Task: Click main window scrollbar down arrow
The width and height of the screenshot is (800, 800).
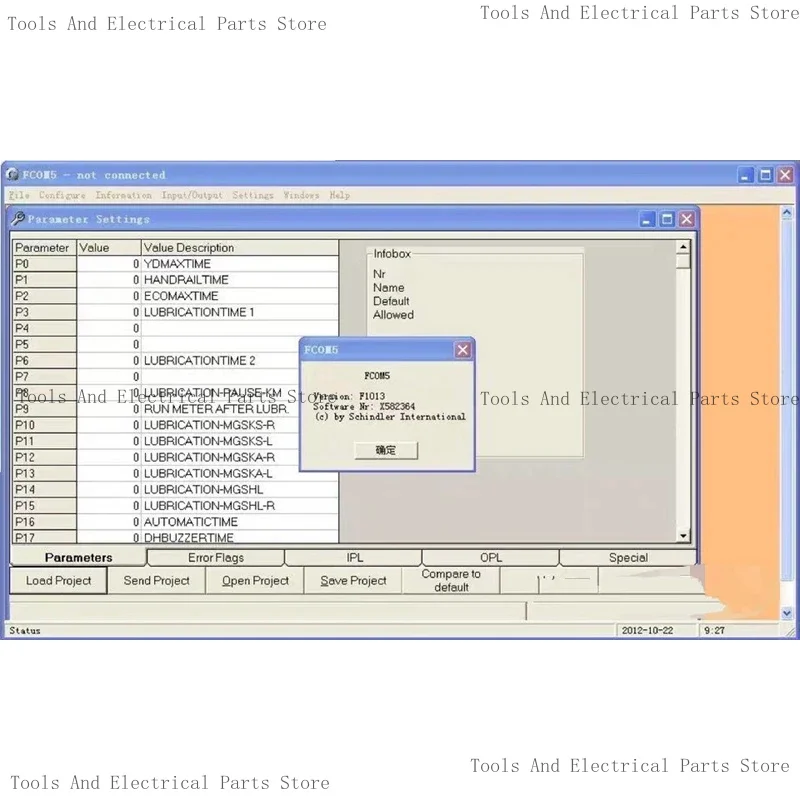Action: coord(787,613)
